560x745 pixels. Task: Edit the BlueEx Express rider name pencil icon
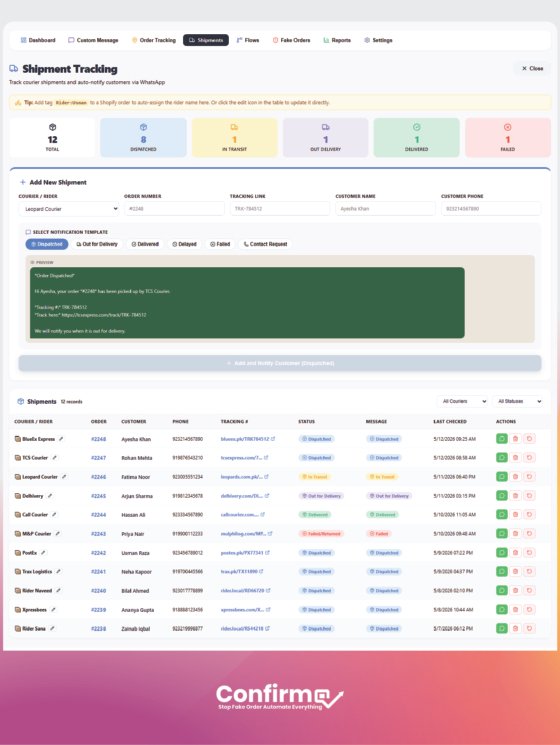tap(61, 439)
